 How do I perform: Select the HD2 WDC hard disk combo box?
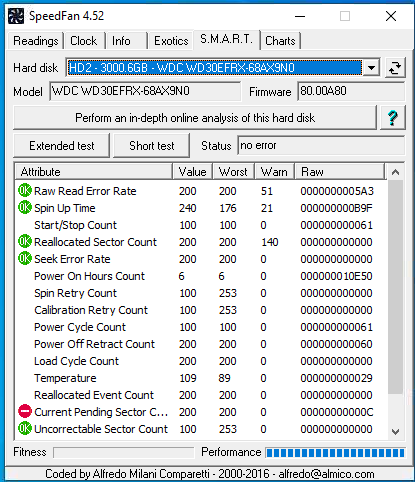[x=223, y=68]
